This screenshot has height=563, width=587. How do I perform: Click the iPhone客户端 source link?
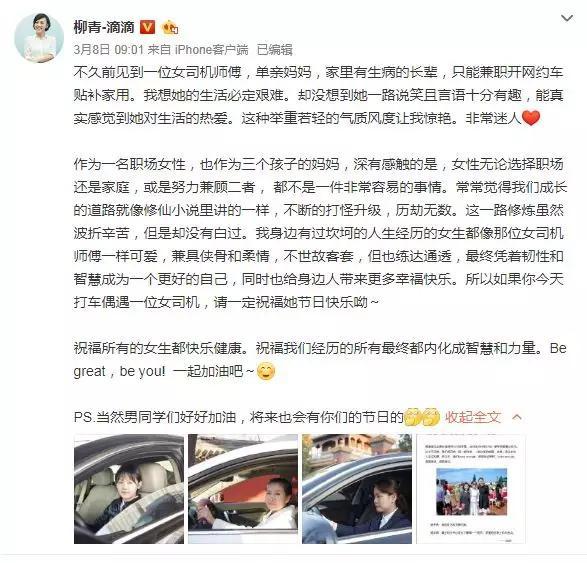212,50
